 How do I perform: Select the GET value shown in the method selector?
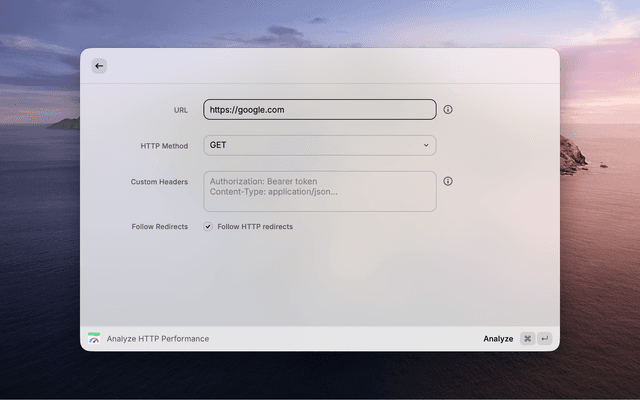point(218,146)
